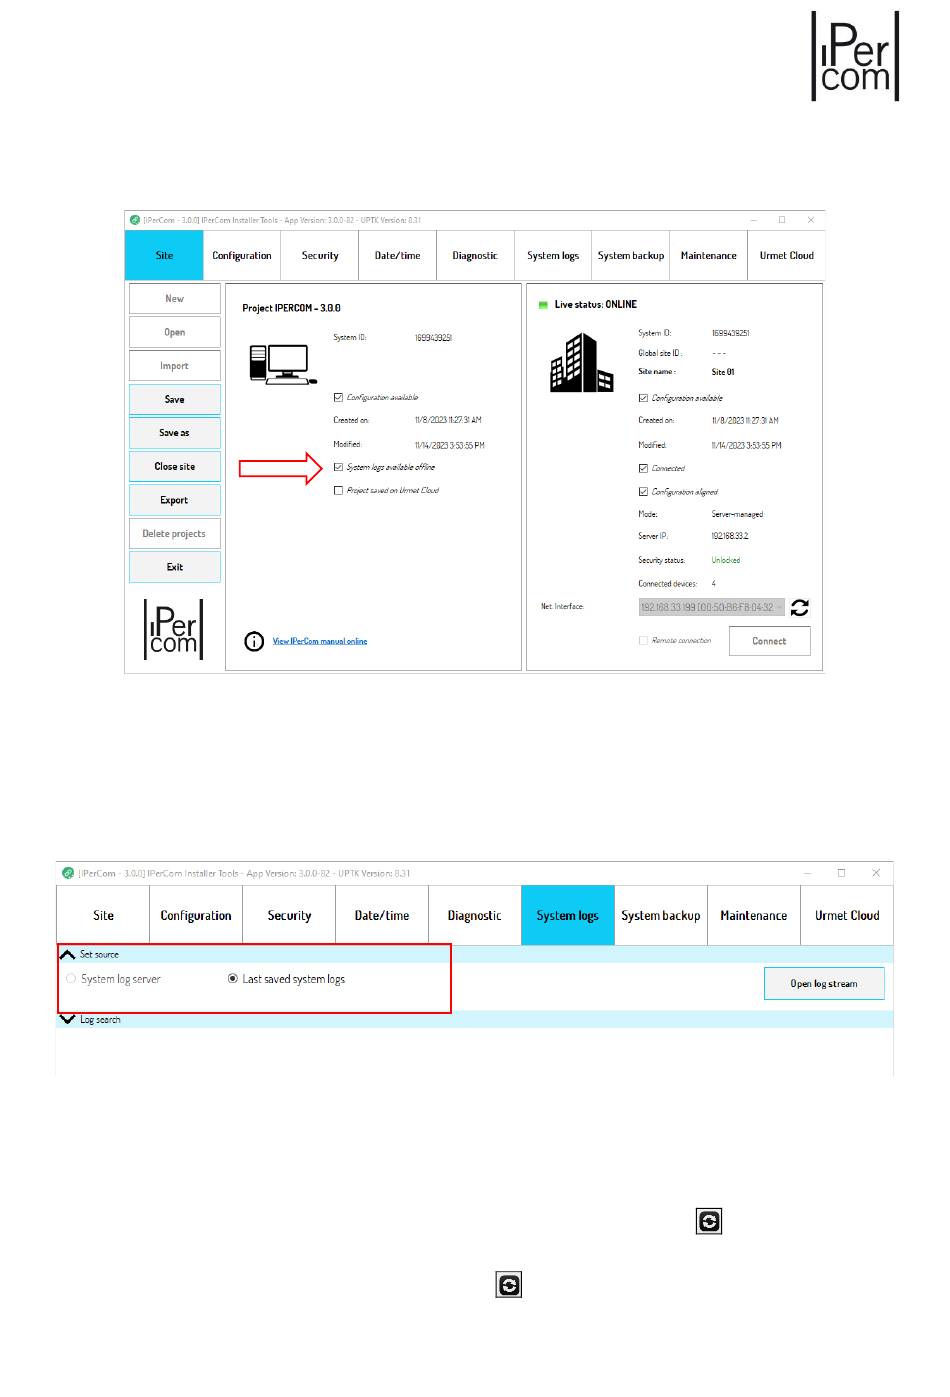This screenshot has height=1397, width=950.
Task: Open Diagnostic tab in upper window
Action: [475, 255]
